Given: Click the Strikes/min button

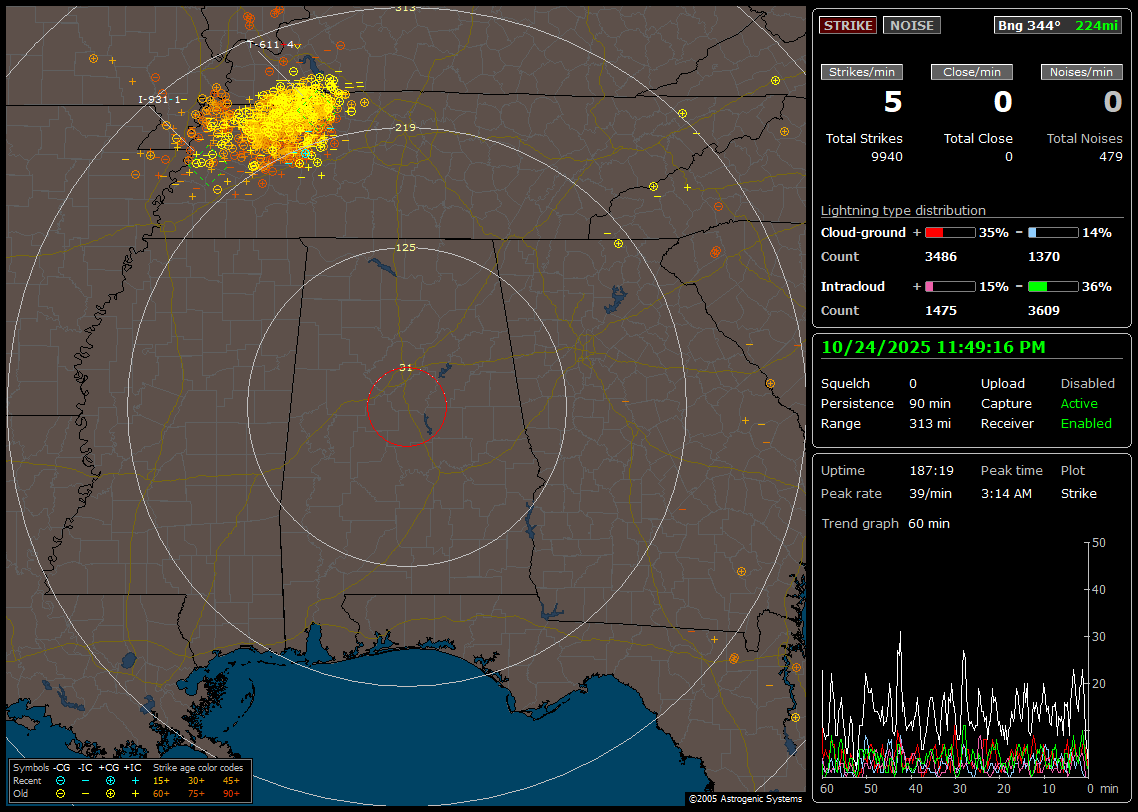Looking at the screenshot, I should coord(862,72).
